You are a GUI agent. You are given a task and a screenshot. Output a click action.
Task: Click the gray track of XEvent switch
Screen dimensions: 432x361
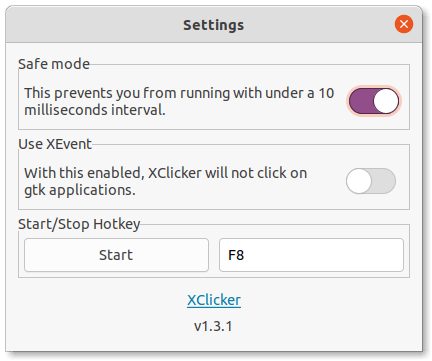[x=383, y=181]
